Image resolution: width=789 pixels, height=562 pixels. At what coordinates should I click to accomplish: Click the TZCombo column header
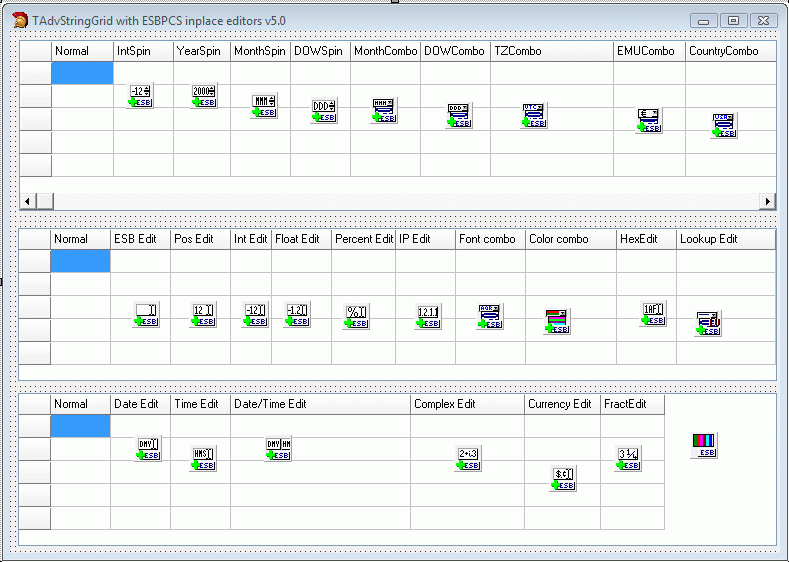tap(551, 51)
